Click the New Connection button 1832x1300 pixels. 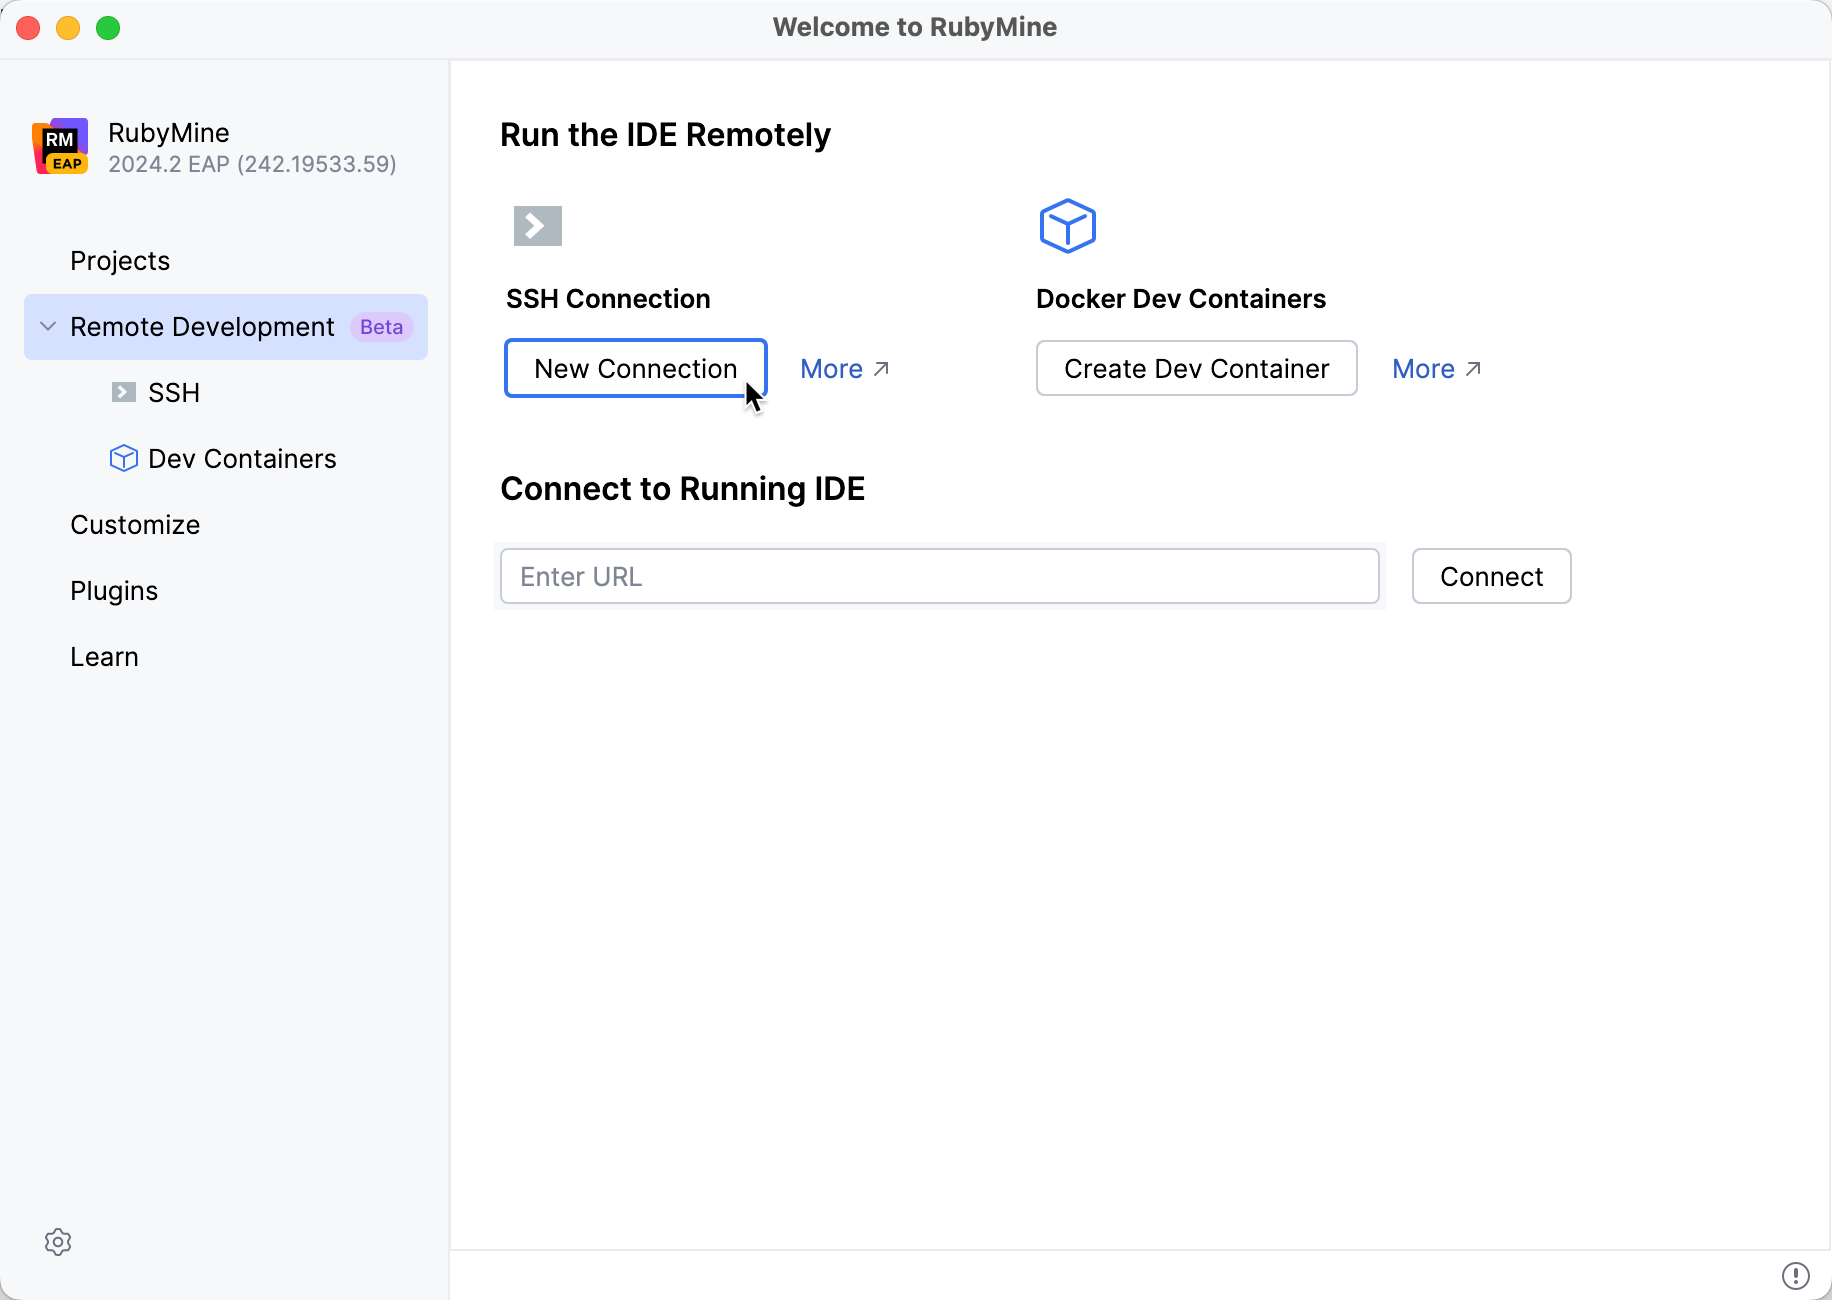(x=635, y=368)
